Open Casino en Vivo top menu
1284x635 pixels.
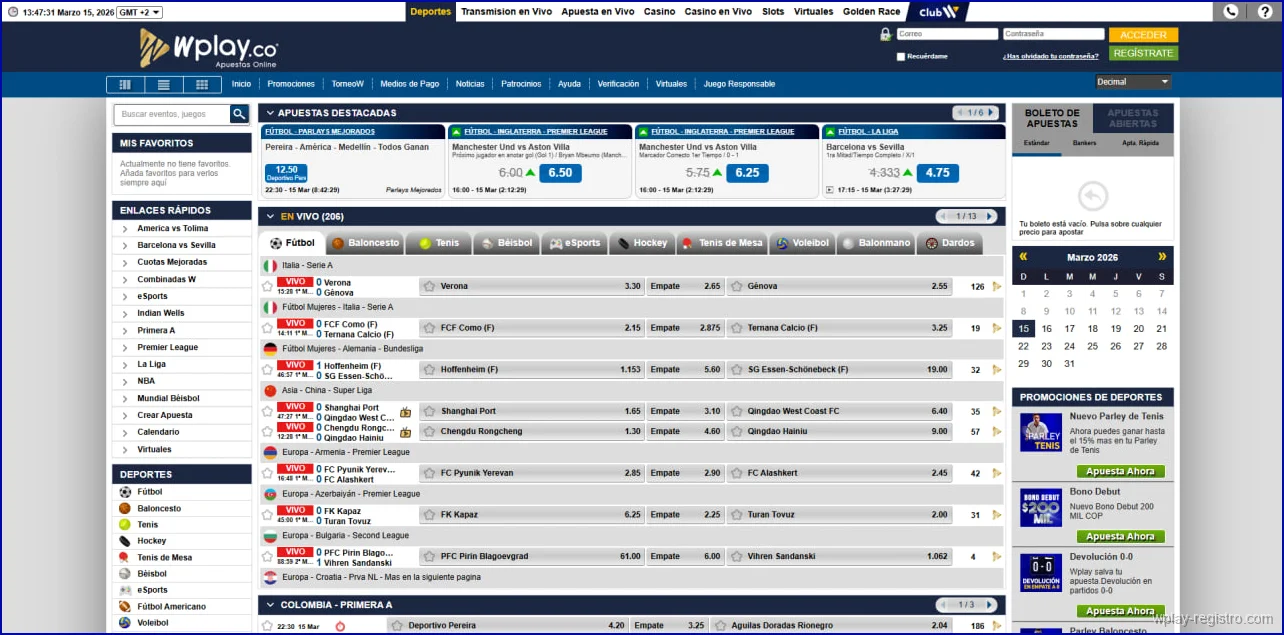click(x=718, y=12)
